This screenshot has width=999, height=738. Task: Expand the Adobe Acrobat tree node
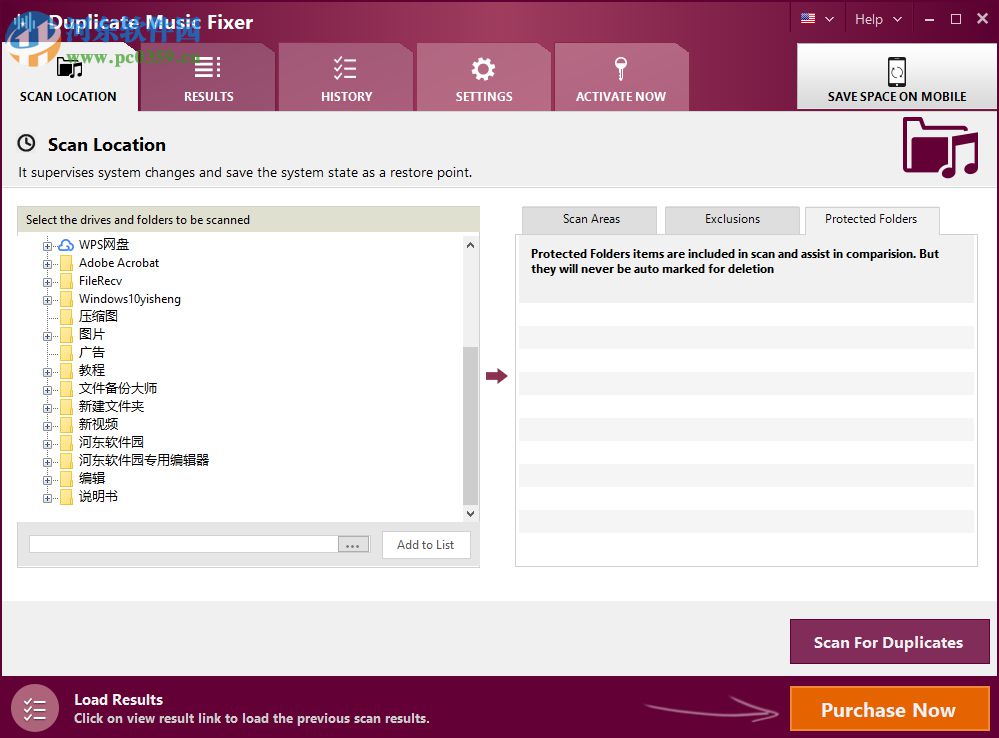[47, 264]
